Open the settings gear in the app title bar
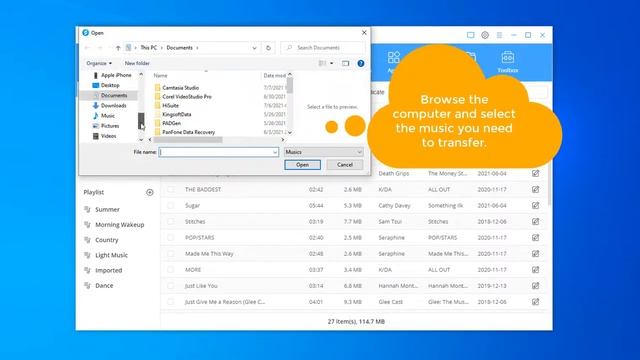The image size is (640, 360). pyautogui.click(x=485, y=35)
